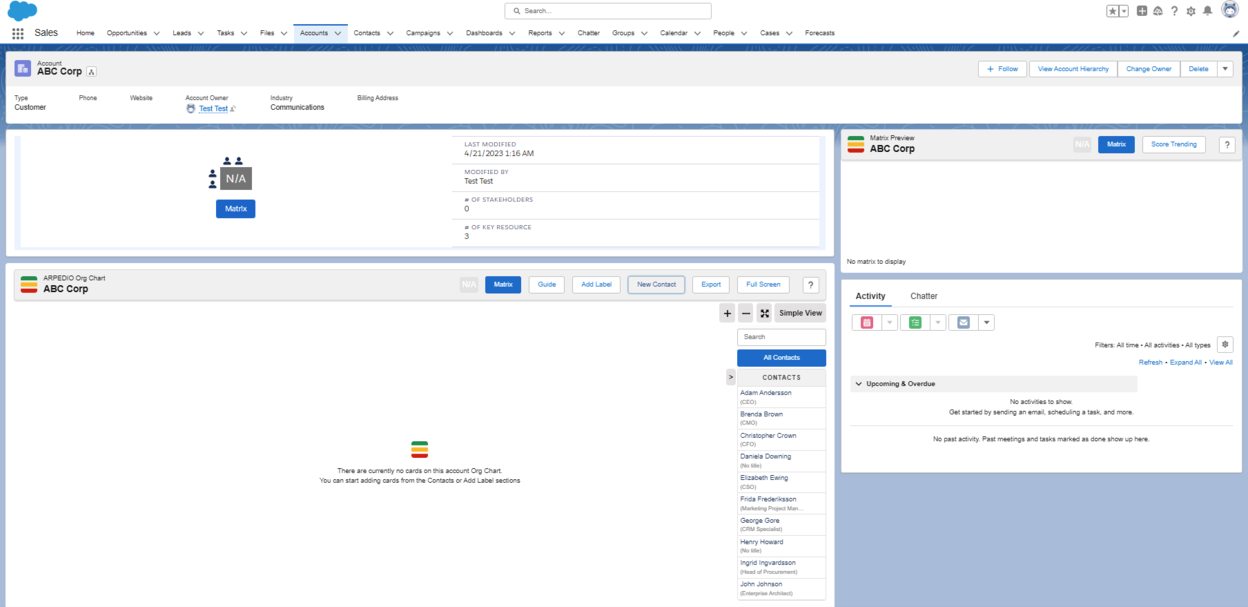Click the pencil icon to edit navigation bar
Screen dimensions: 1248x607
click(x=1236, y=33)
